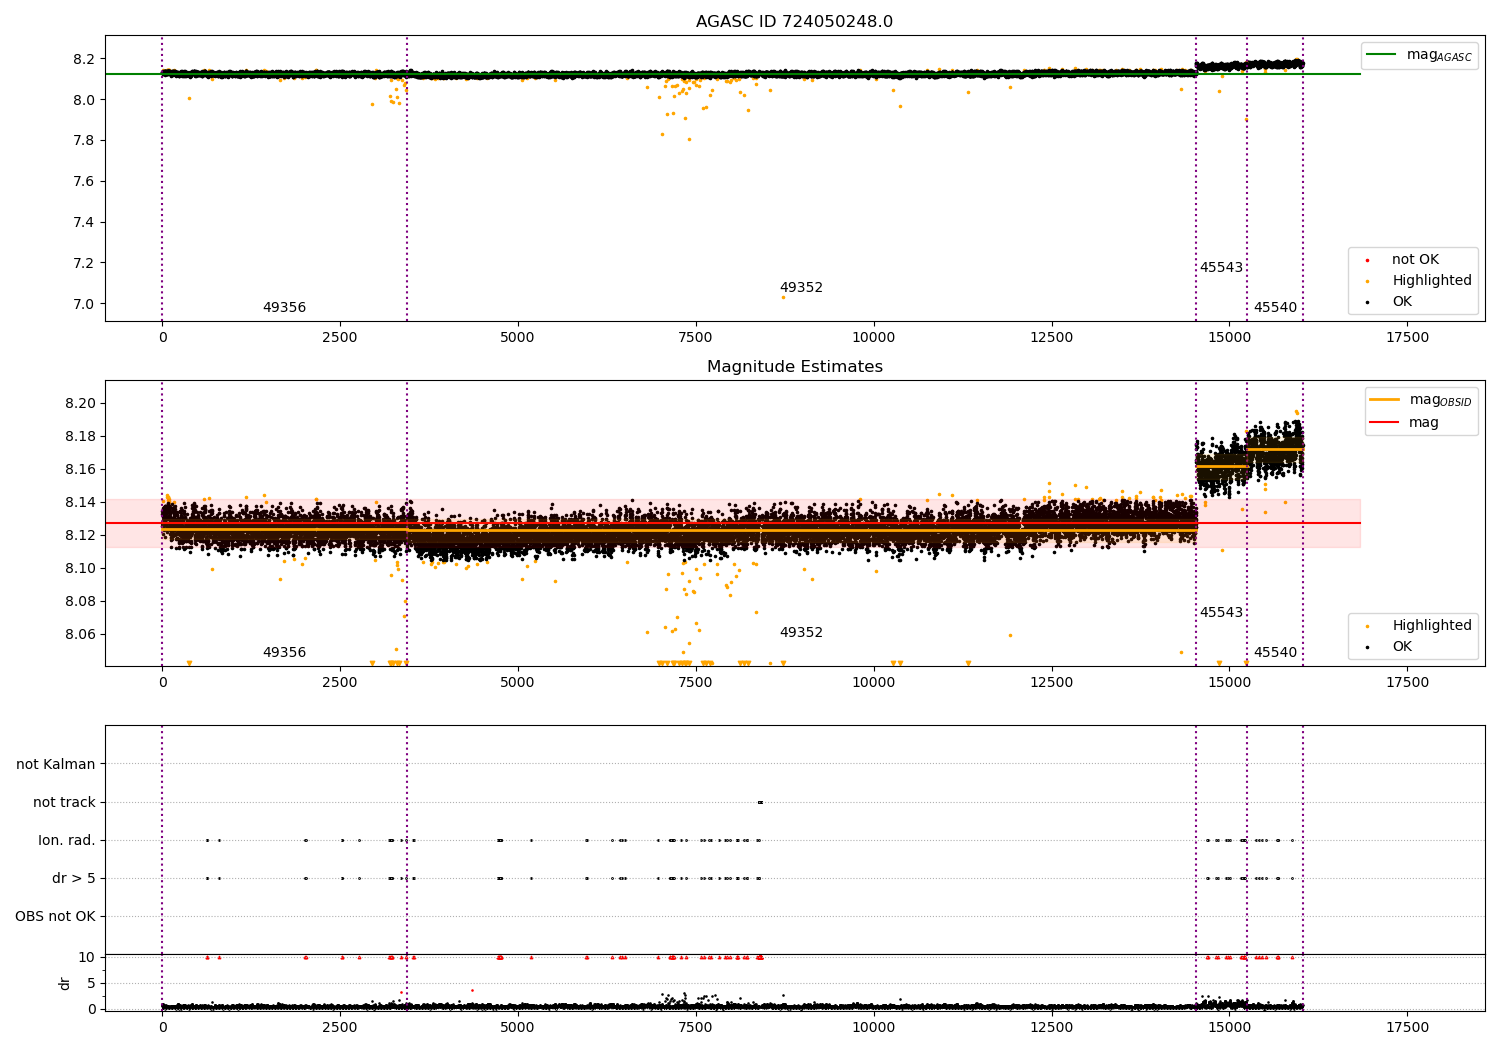Viewport: 1500px width, 1050px height.
Task: Click the 49352 annotation in Magnitude Estimates plot
Action: coord(801,633)
